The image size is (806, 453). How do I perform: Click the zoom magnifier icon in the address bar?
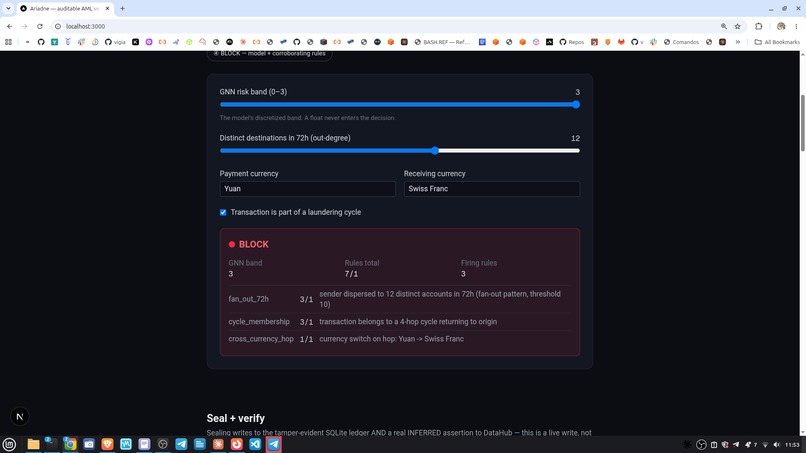(x=724, y=26)
